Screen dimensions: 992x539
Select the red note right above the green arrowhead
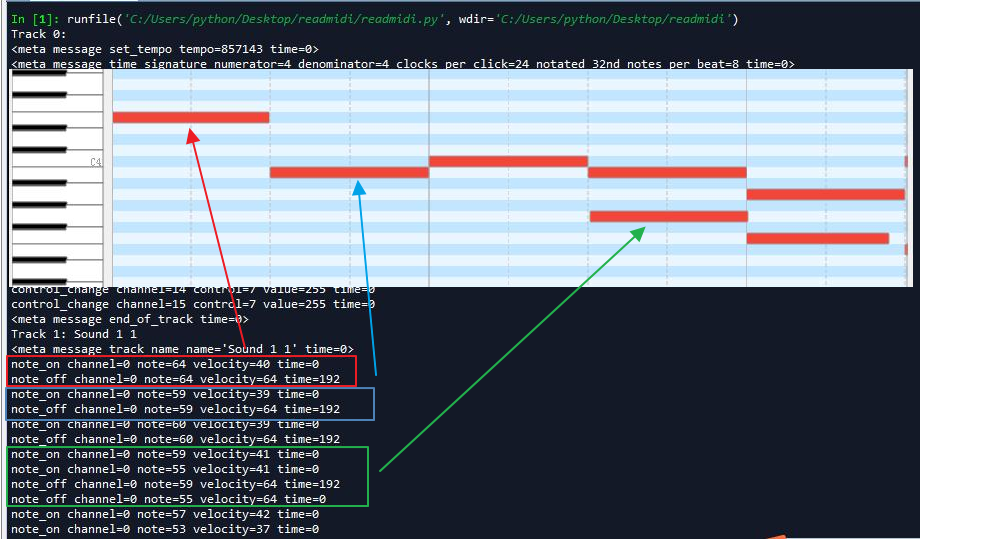pyautogui.click(x=669, y=216)
